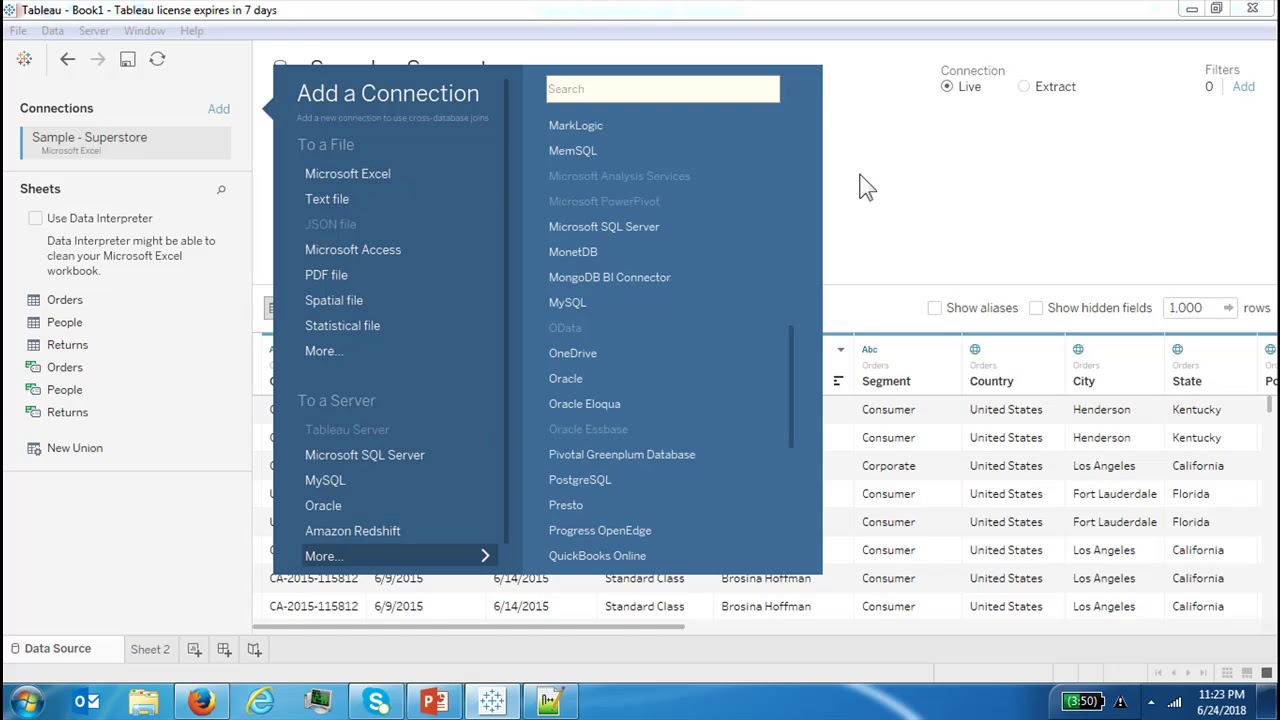Open the Tableau start page icon
The image size is (1280, 720).
click(x=24, y=59)
